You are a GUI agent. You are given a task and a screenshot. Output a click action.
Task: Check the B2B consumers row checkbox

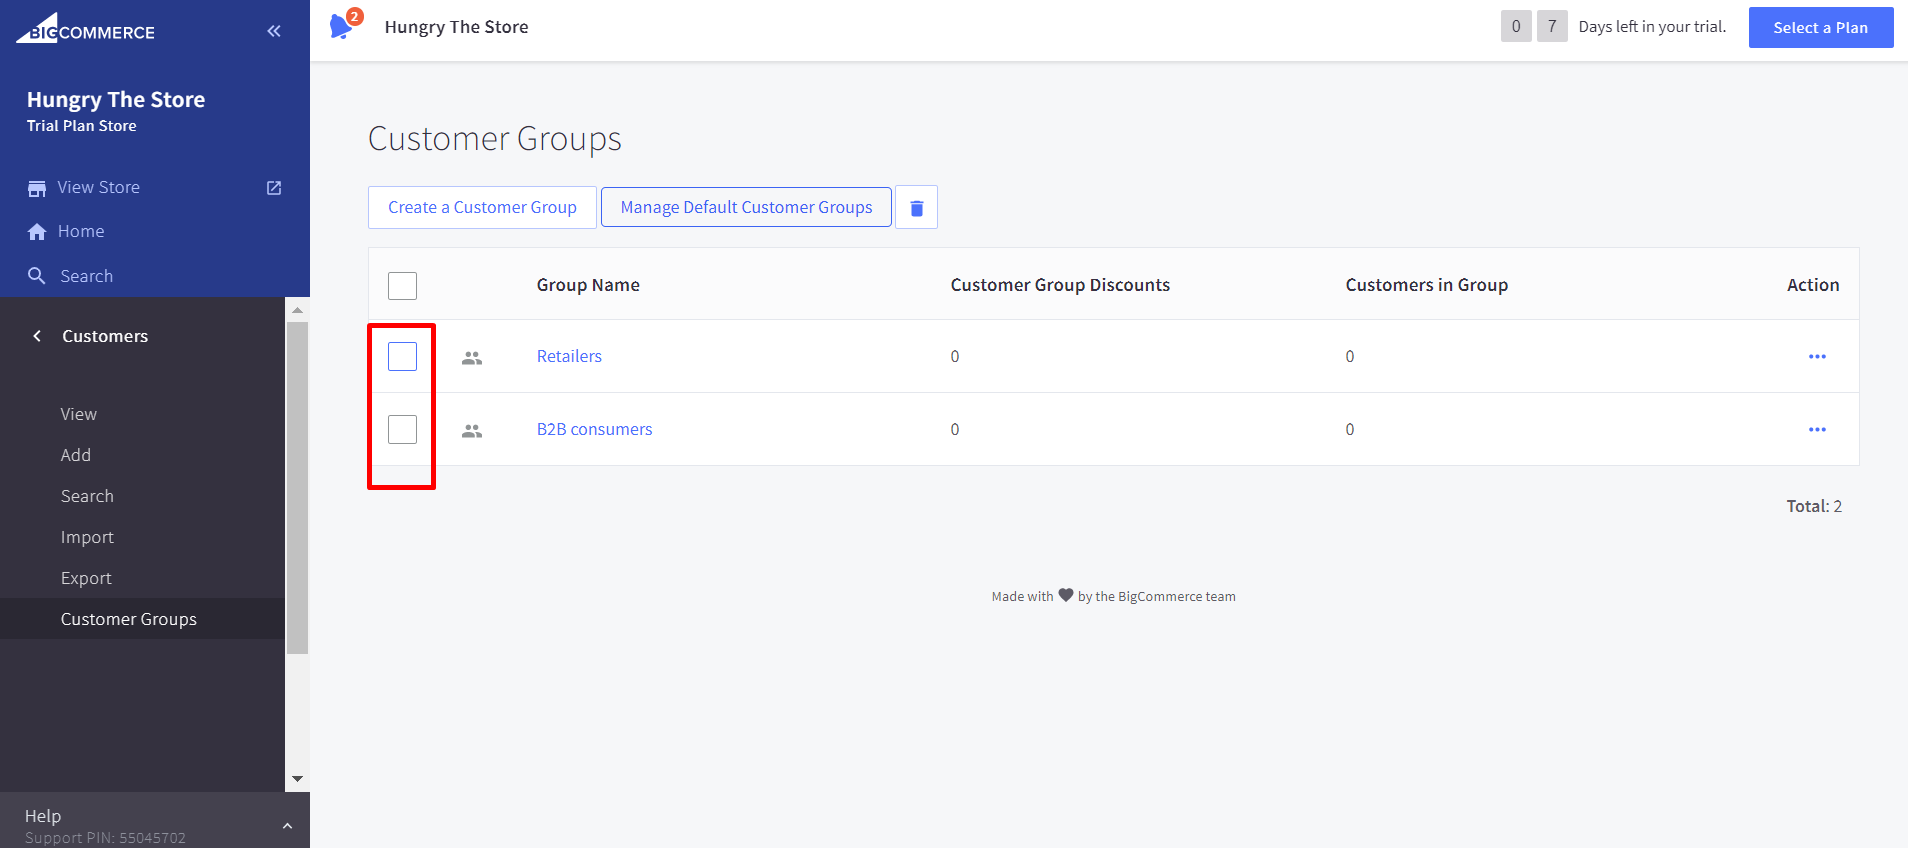pos(402,430)
